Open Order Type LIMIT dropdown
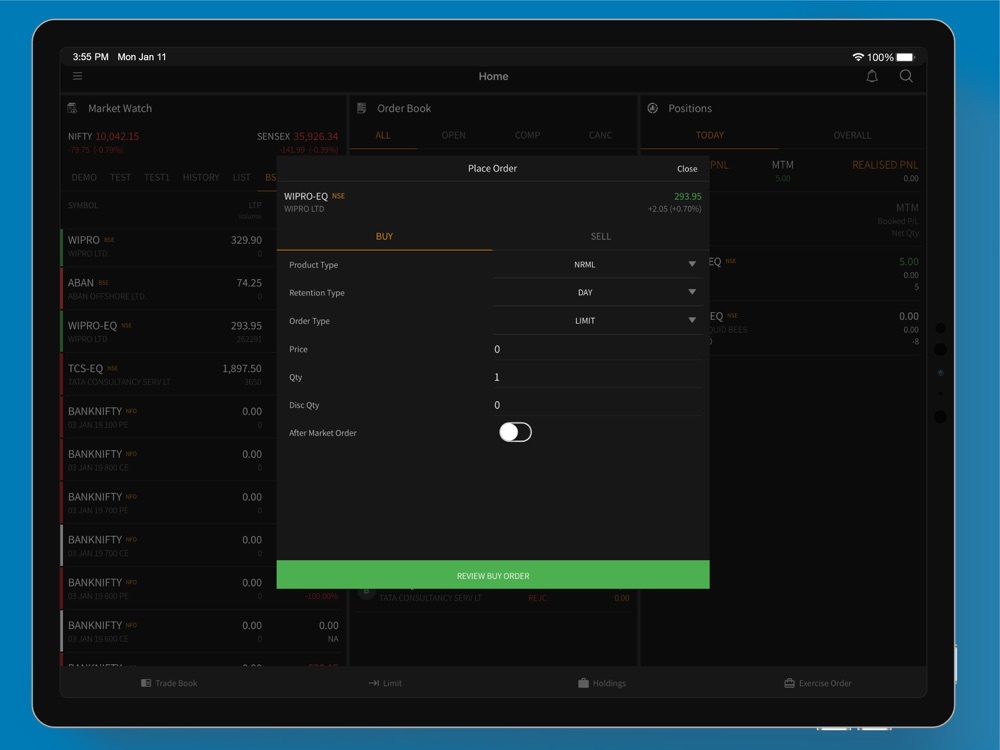 (598, 321)
